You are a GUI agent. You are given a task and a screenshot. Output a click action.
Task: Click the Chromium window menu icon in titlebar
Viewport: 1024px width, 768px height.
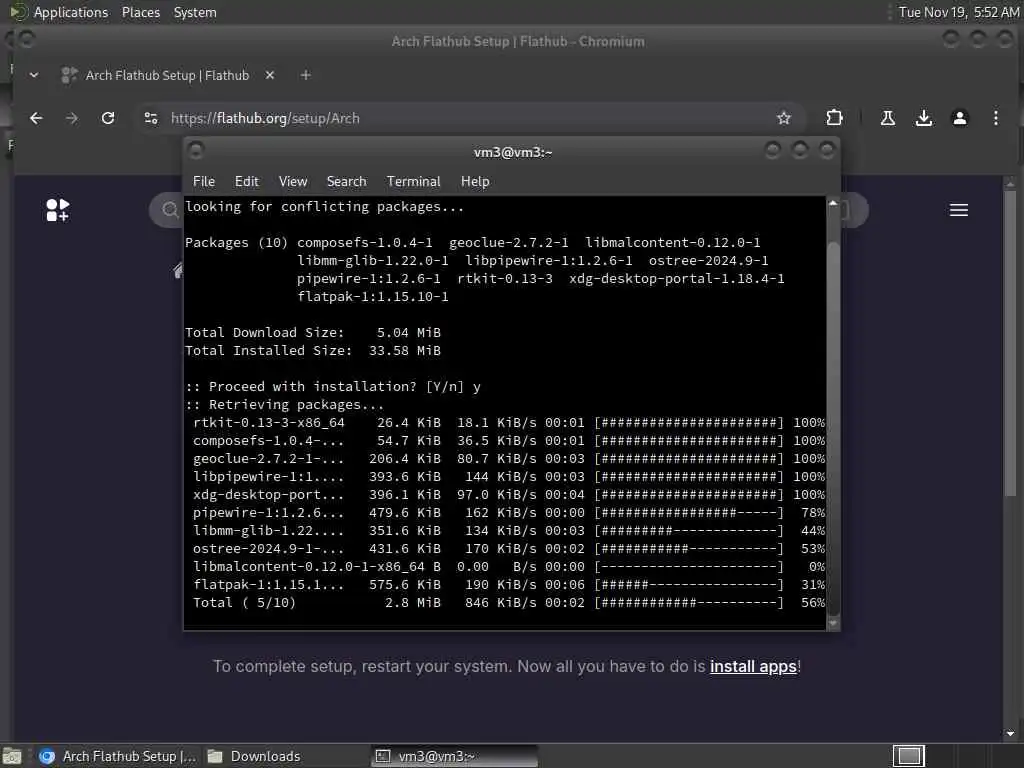tap(27, 40)
